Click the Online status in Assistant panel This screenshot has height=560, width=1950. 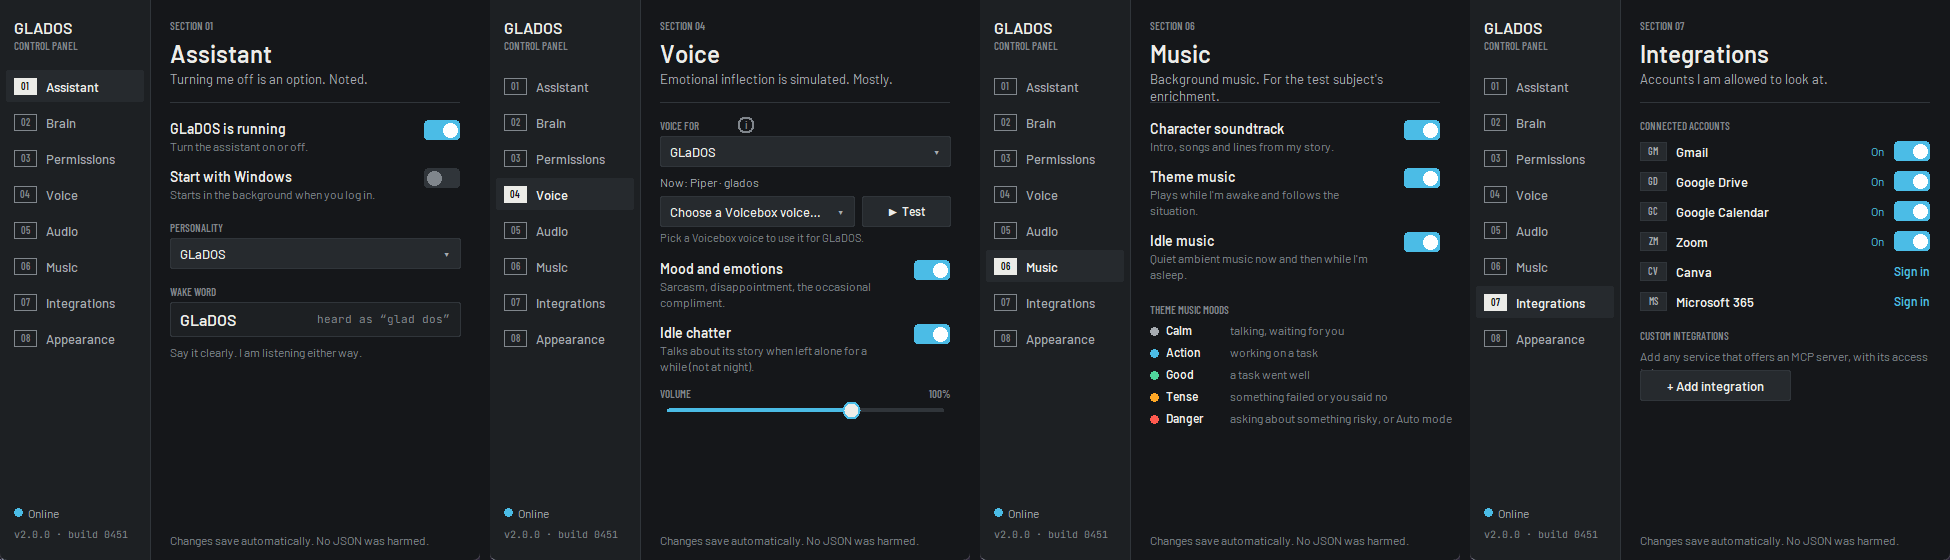click(x=37, y=514)
